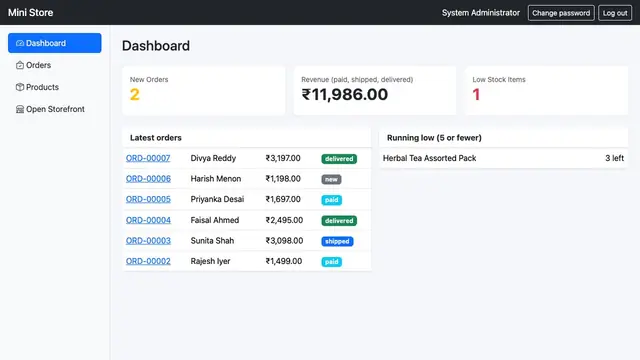Click the Mini Store brand title

[31, 13]
